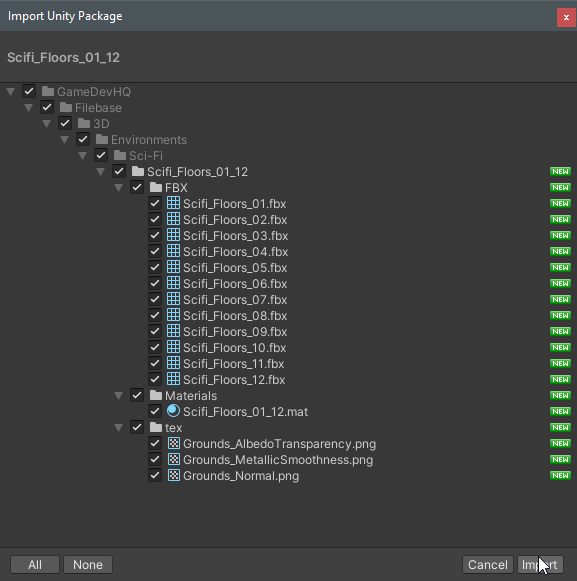Click the mesh icon of Scifi_Floors_02.fbx
Screen dimensions: 577x581
tap(173, 219)
